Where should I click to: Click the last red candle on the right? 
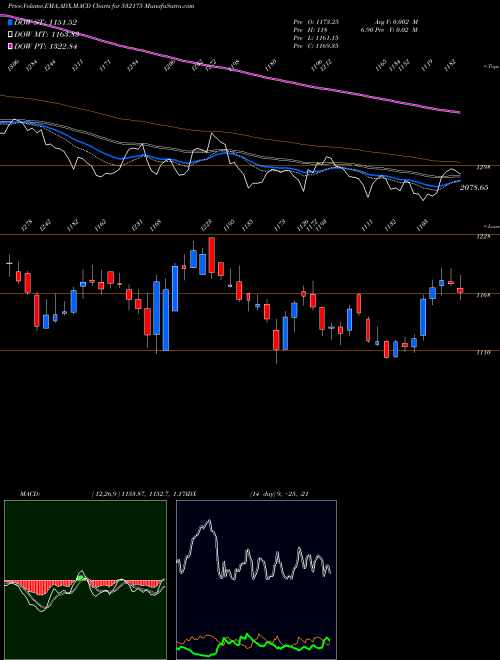(460, 290)
